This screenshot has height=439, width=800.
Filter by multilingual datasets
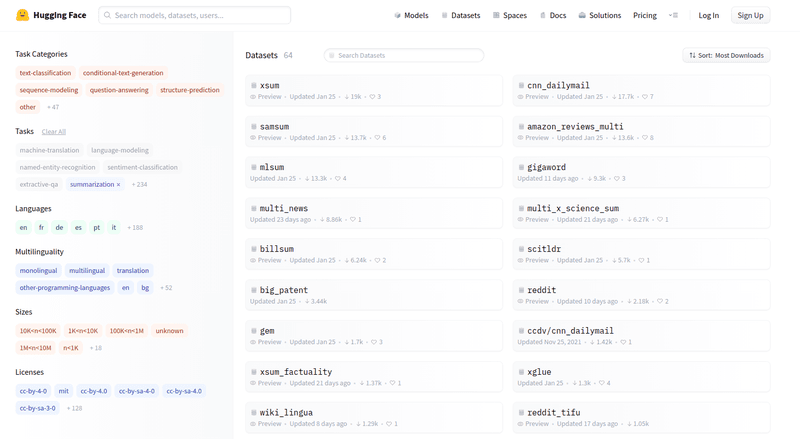pyautogui.click(x=87, y=271)
